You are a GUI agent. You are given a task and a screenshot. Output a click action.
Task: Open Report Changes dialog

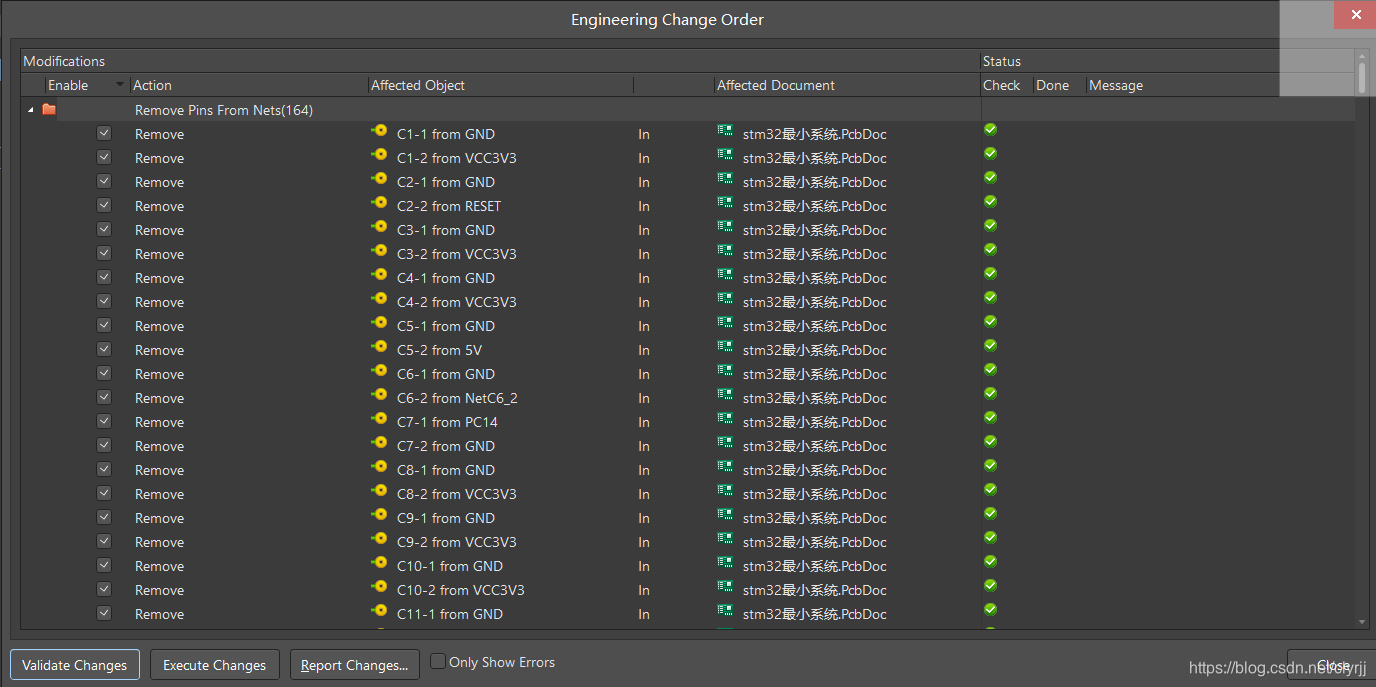coord(354,665)
